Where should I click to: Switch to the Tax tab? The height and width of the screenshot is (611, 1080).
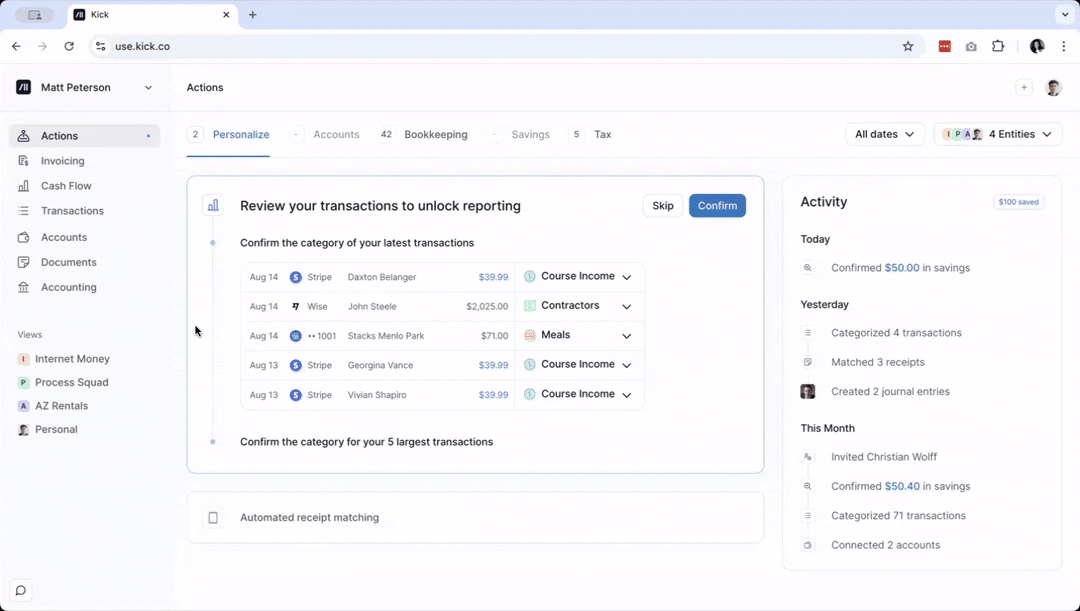[602, 134]
